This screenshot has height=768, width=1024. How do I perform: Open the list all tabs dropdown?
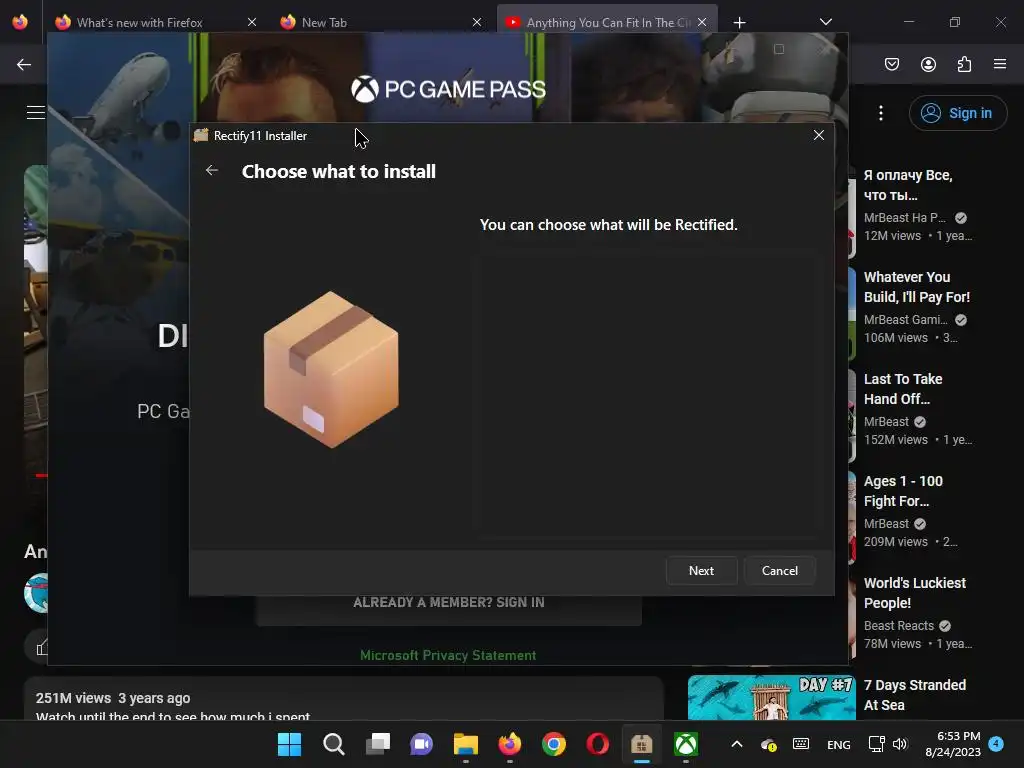pos(825,22)
